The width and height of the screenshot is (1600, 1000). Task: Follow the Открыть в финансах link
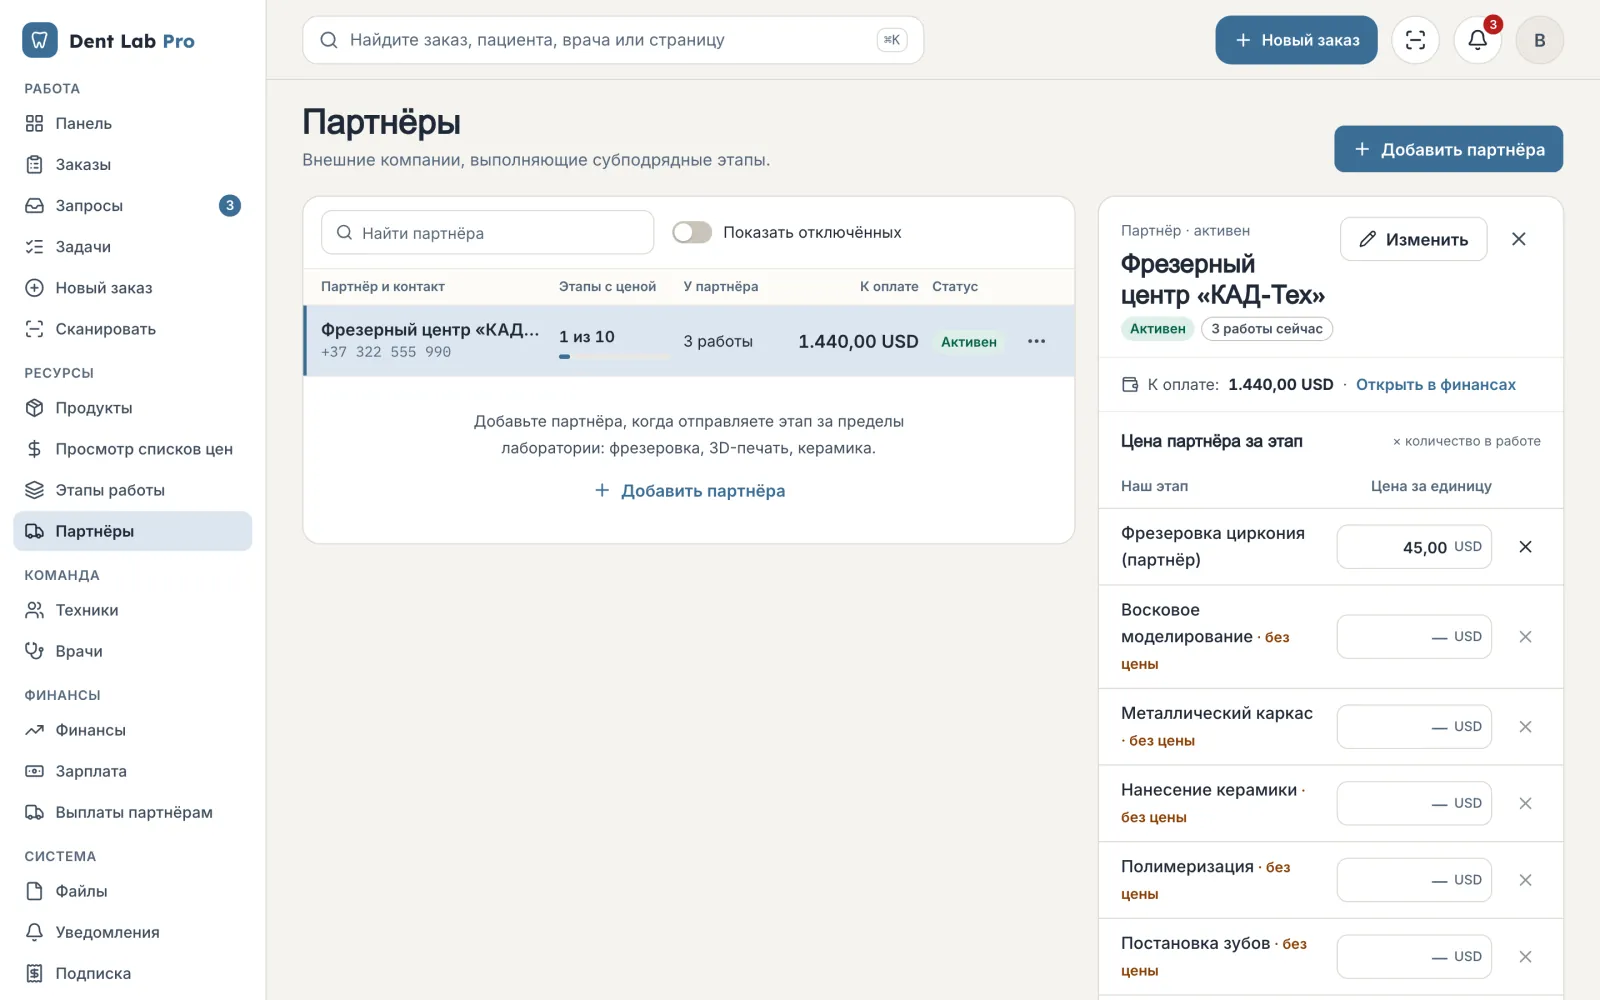click(x=1435, y=385)
